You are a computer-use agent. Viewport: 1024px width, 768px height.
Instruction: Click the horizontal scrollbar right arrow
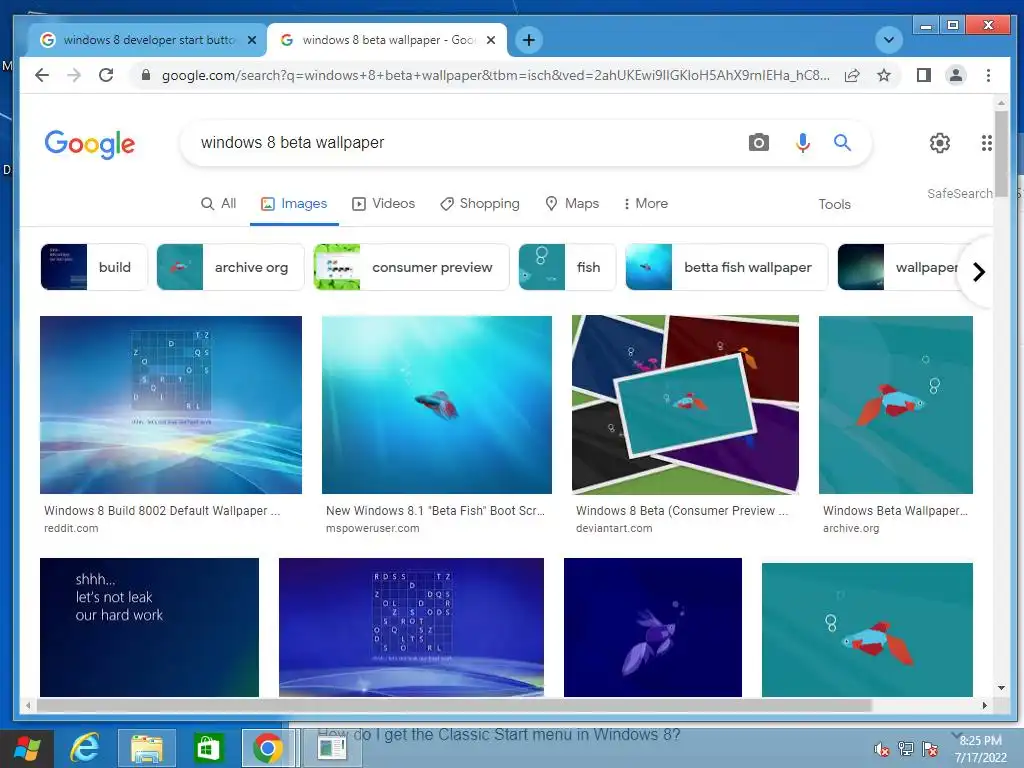985,705
